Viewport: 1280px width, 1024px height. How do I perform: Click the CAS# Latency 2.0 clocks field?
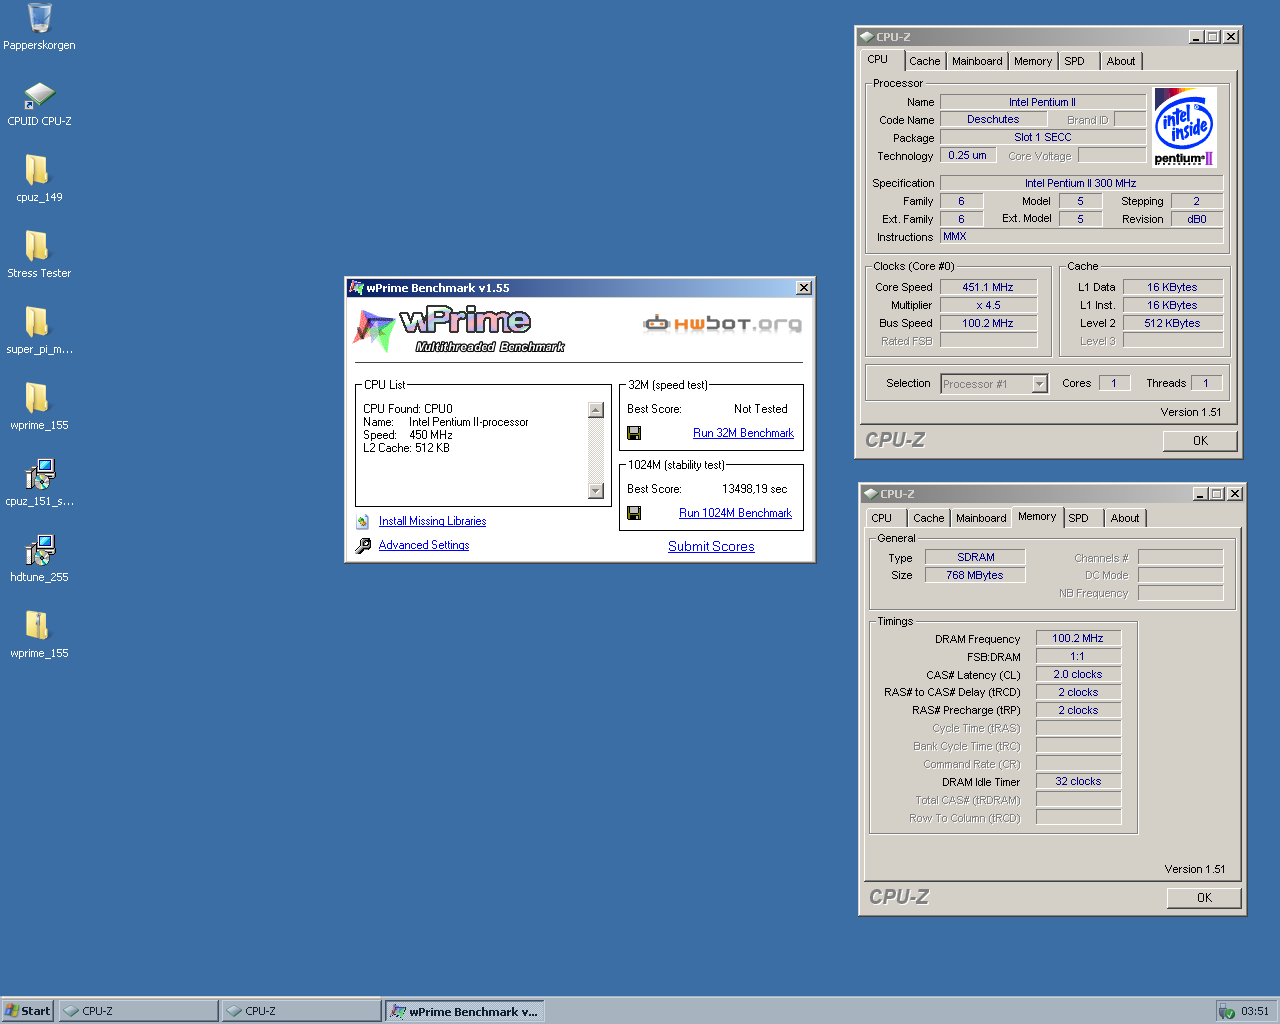click(x=1078, y=674)
